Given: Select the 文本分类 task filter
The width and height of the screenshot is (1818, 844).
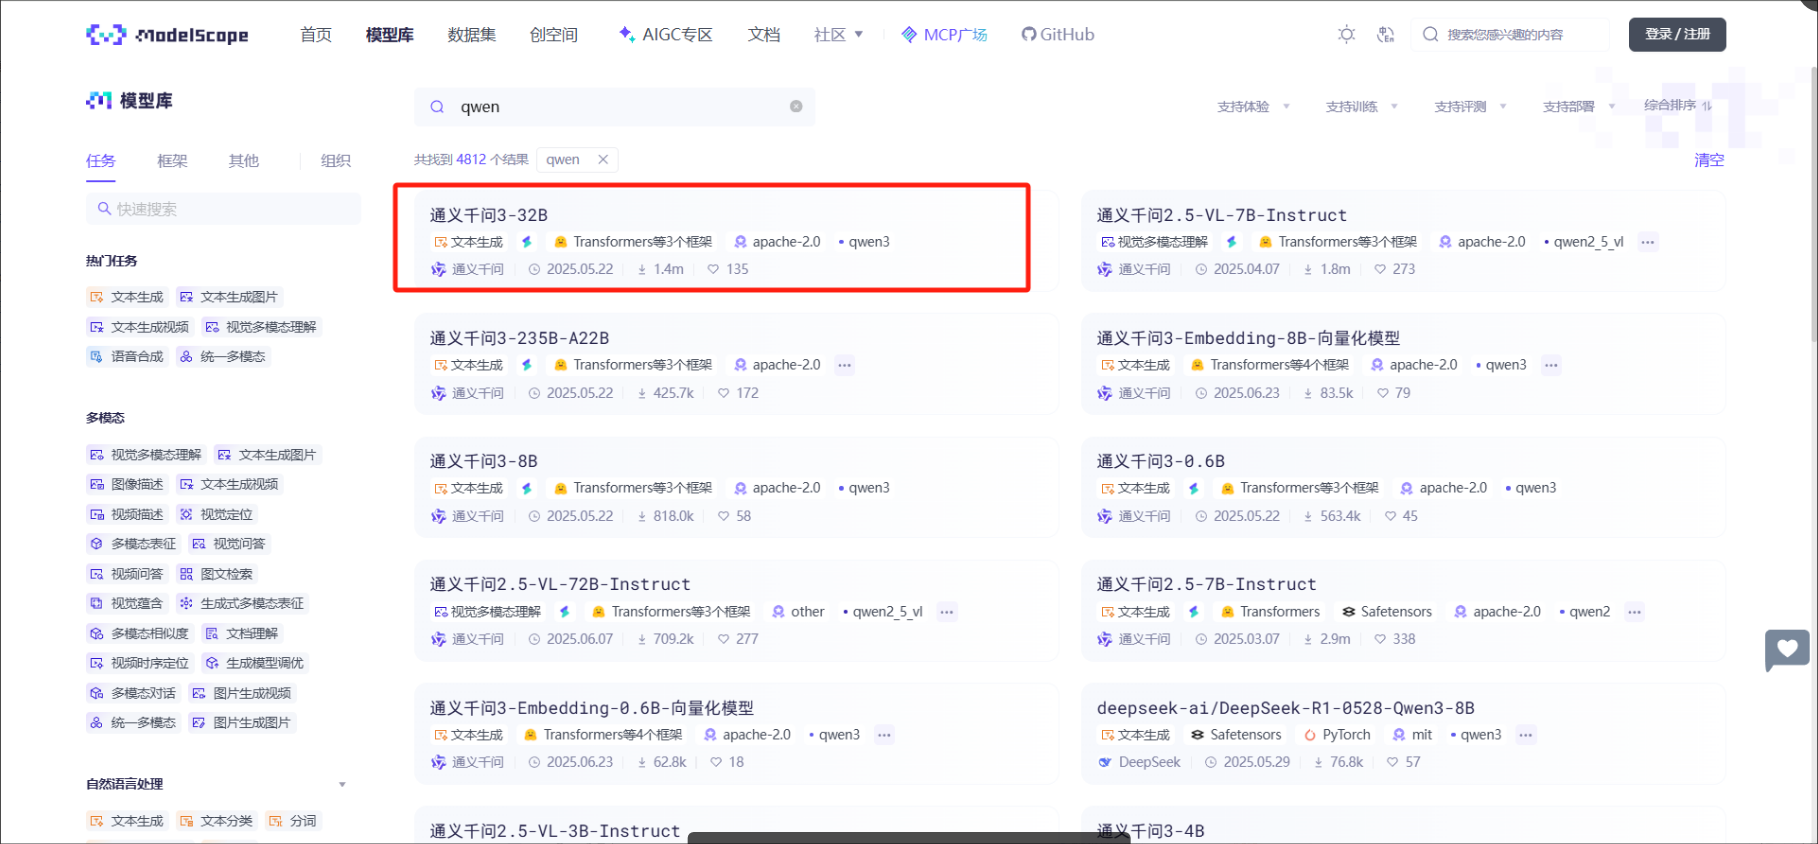Looking at the screenshot, I should tap(216, 821).
